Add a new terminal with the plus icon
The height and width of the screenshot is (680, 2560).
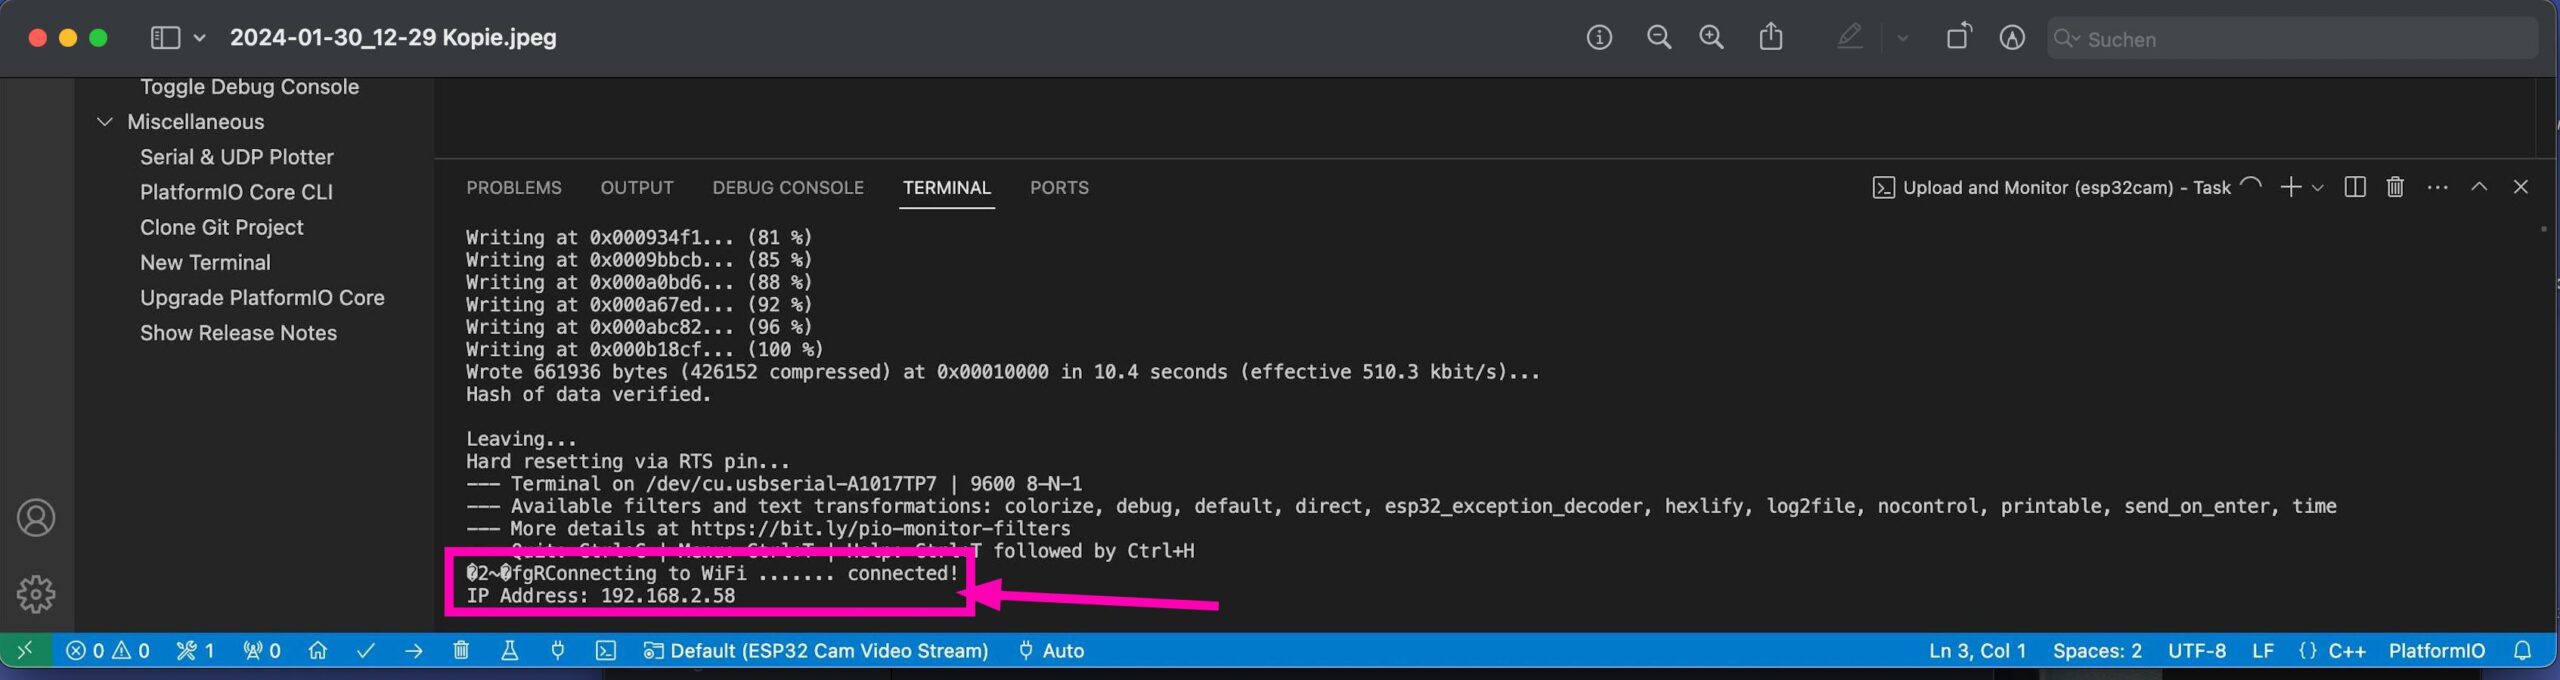[2290, 187]
